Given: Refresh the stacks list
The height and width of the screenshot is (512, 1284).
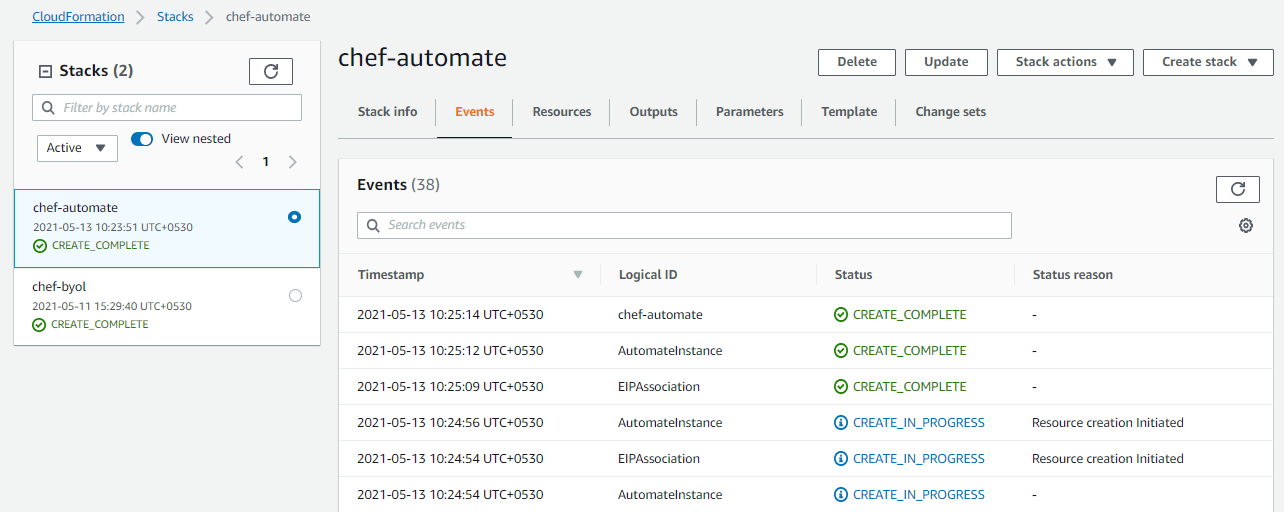Looking at the screenshot, I should 270,71.
